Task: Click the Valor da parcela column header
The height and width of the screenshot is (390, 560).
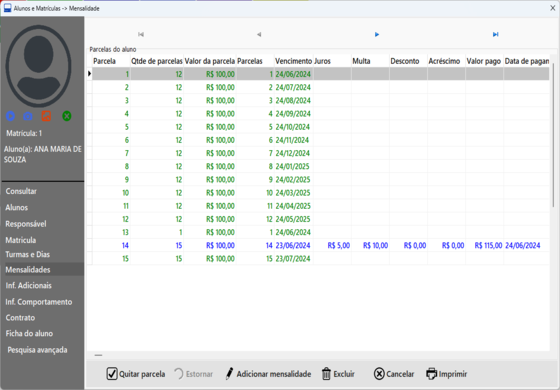Action: click(210, 61)
